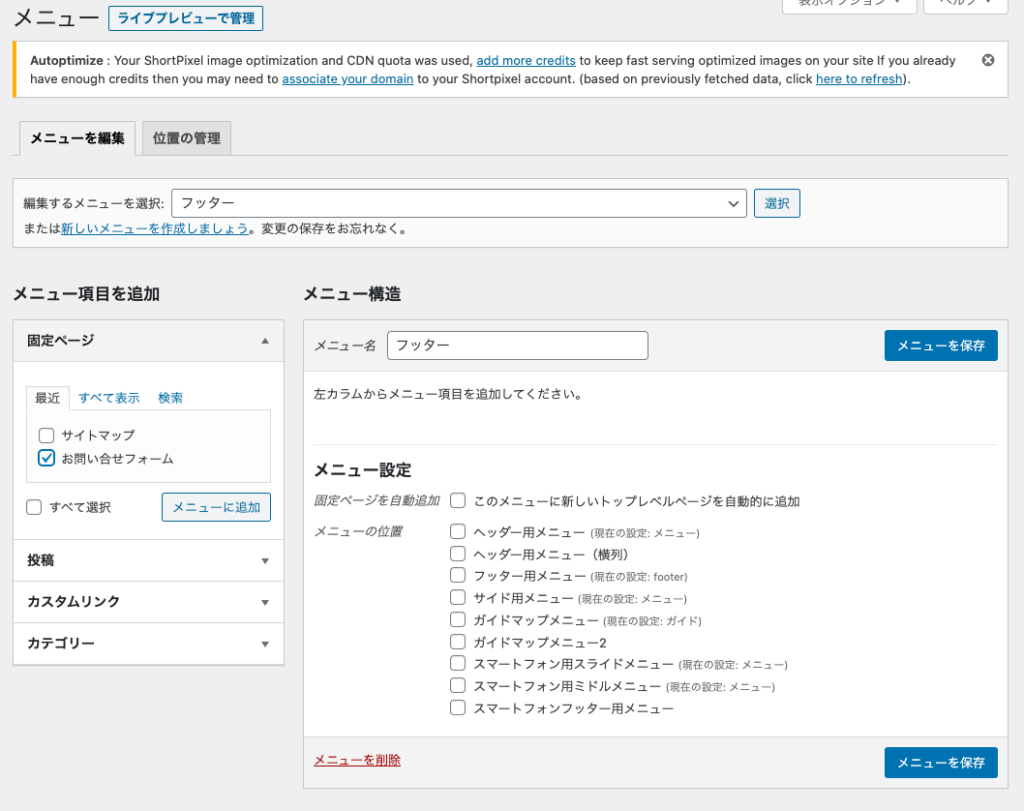
Task: Switch to the すべて表示 tab
Action: 108,397
